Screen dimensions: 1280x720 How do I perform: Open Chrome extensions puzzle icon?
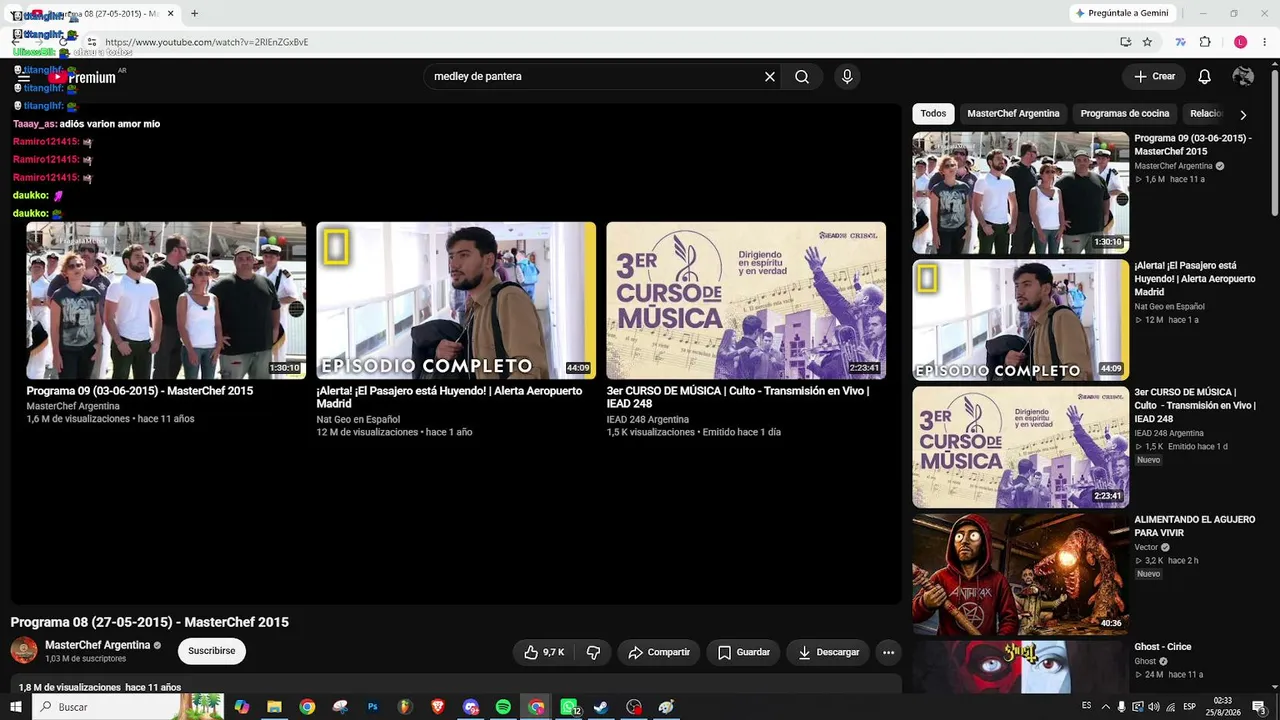1205,42
